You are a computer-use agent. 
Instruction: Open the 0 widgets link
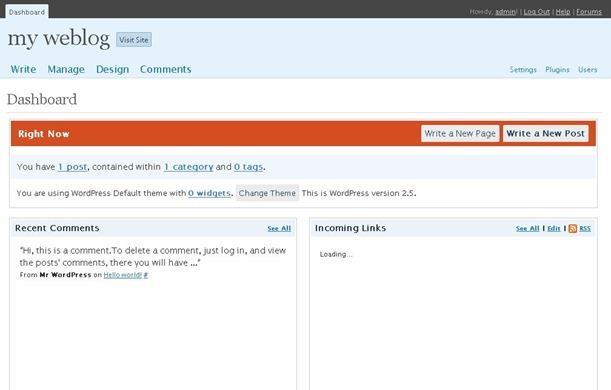coord(209,193)
